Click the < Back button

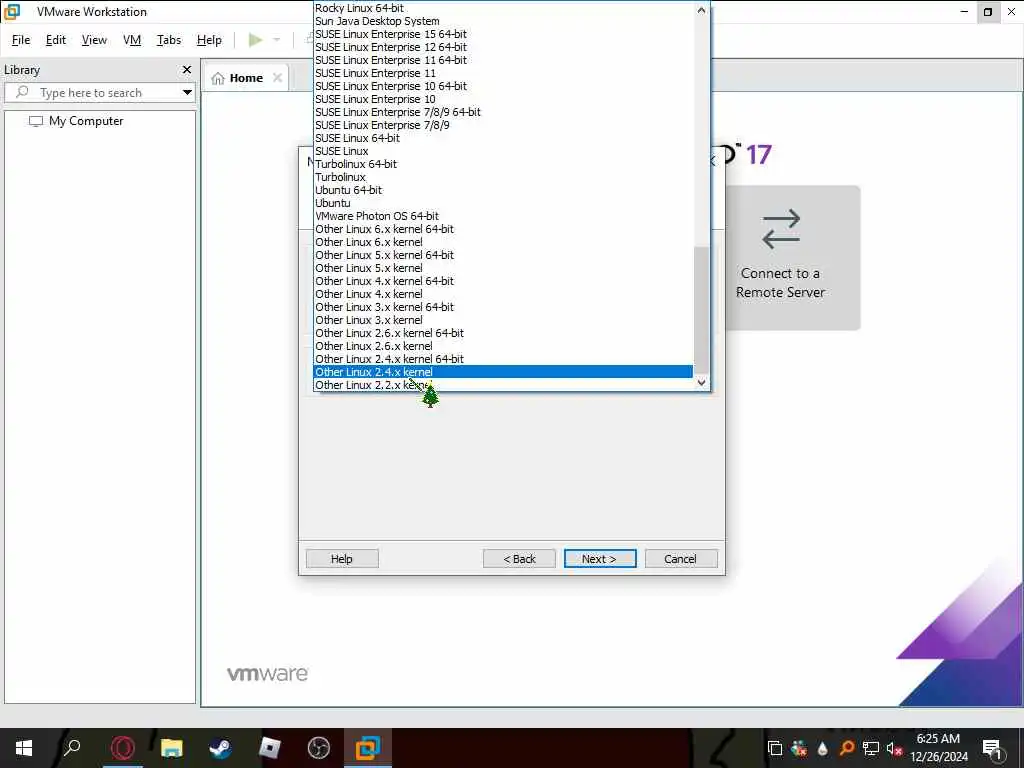(519, 559)
